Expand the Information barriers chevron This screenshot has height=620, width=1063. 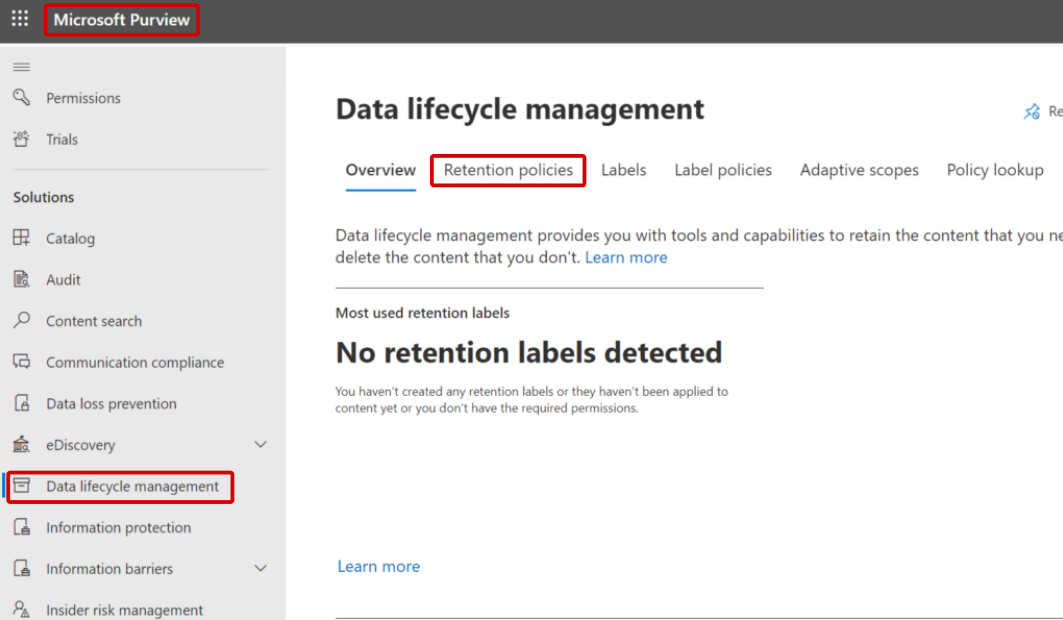point(261,569)
